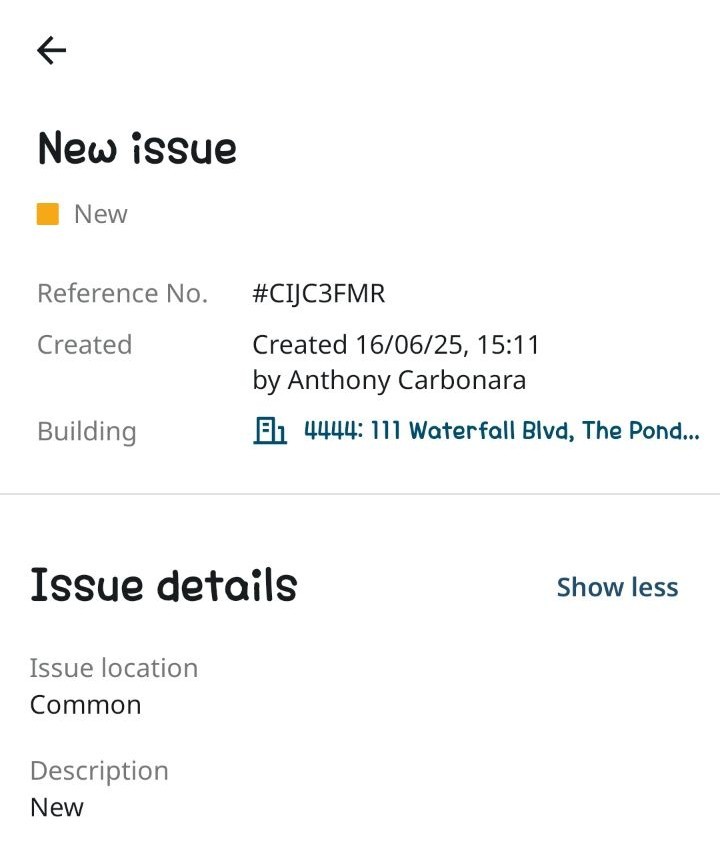The image size is (720, 867).
Task: Tap the back arrow icon
Action: coord(51,50)
